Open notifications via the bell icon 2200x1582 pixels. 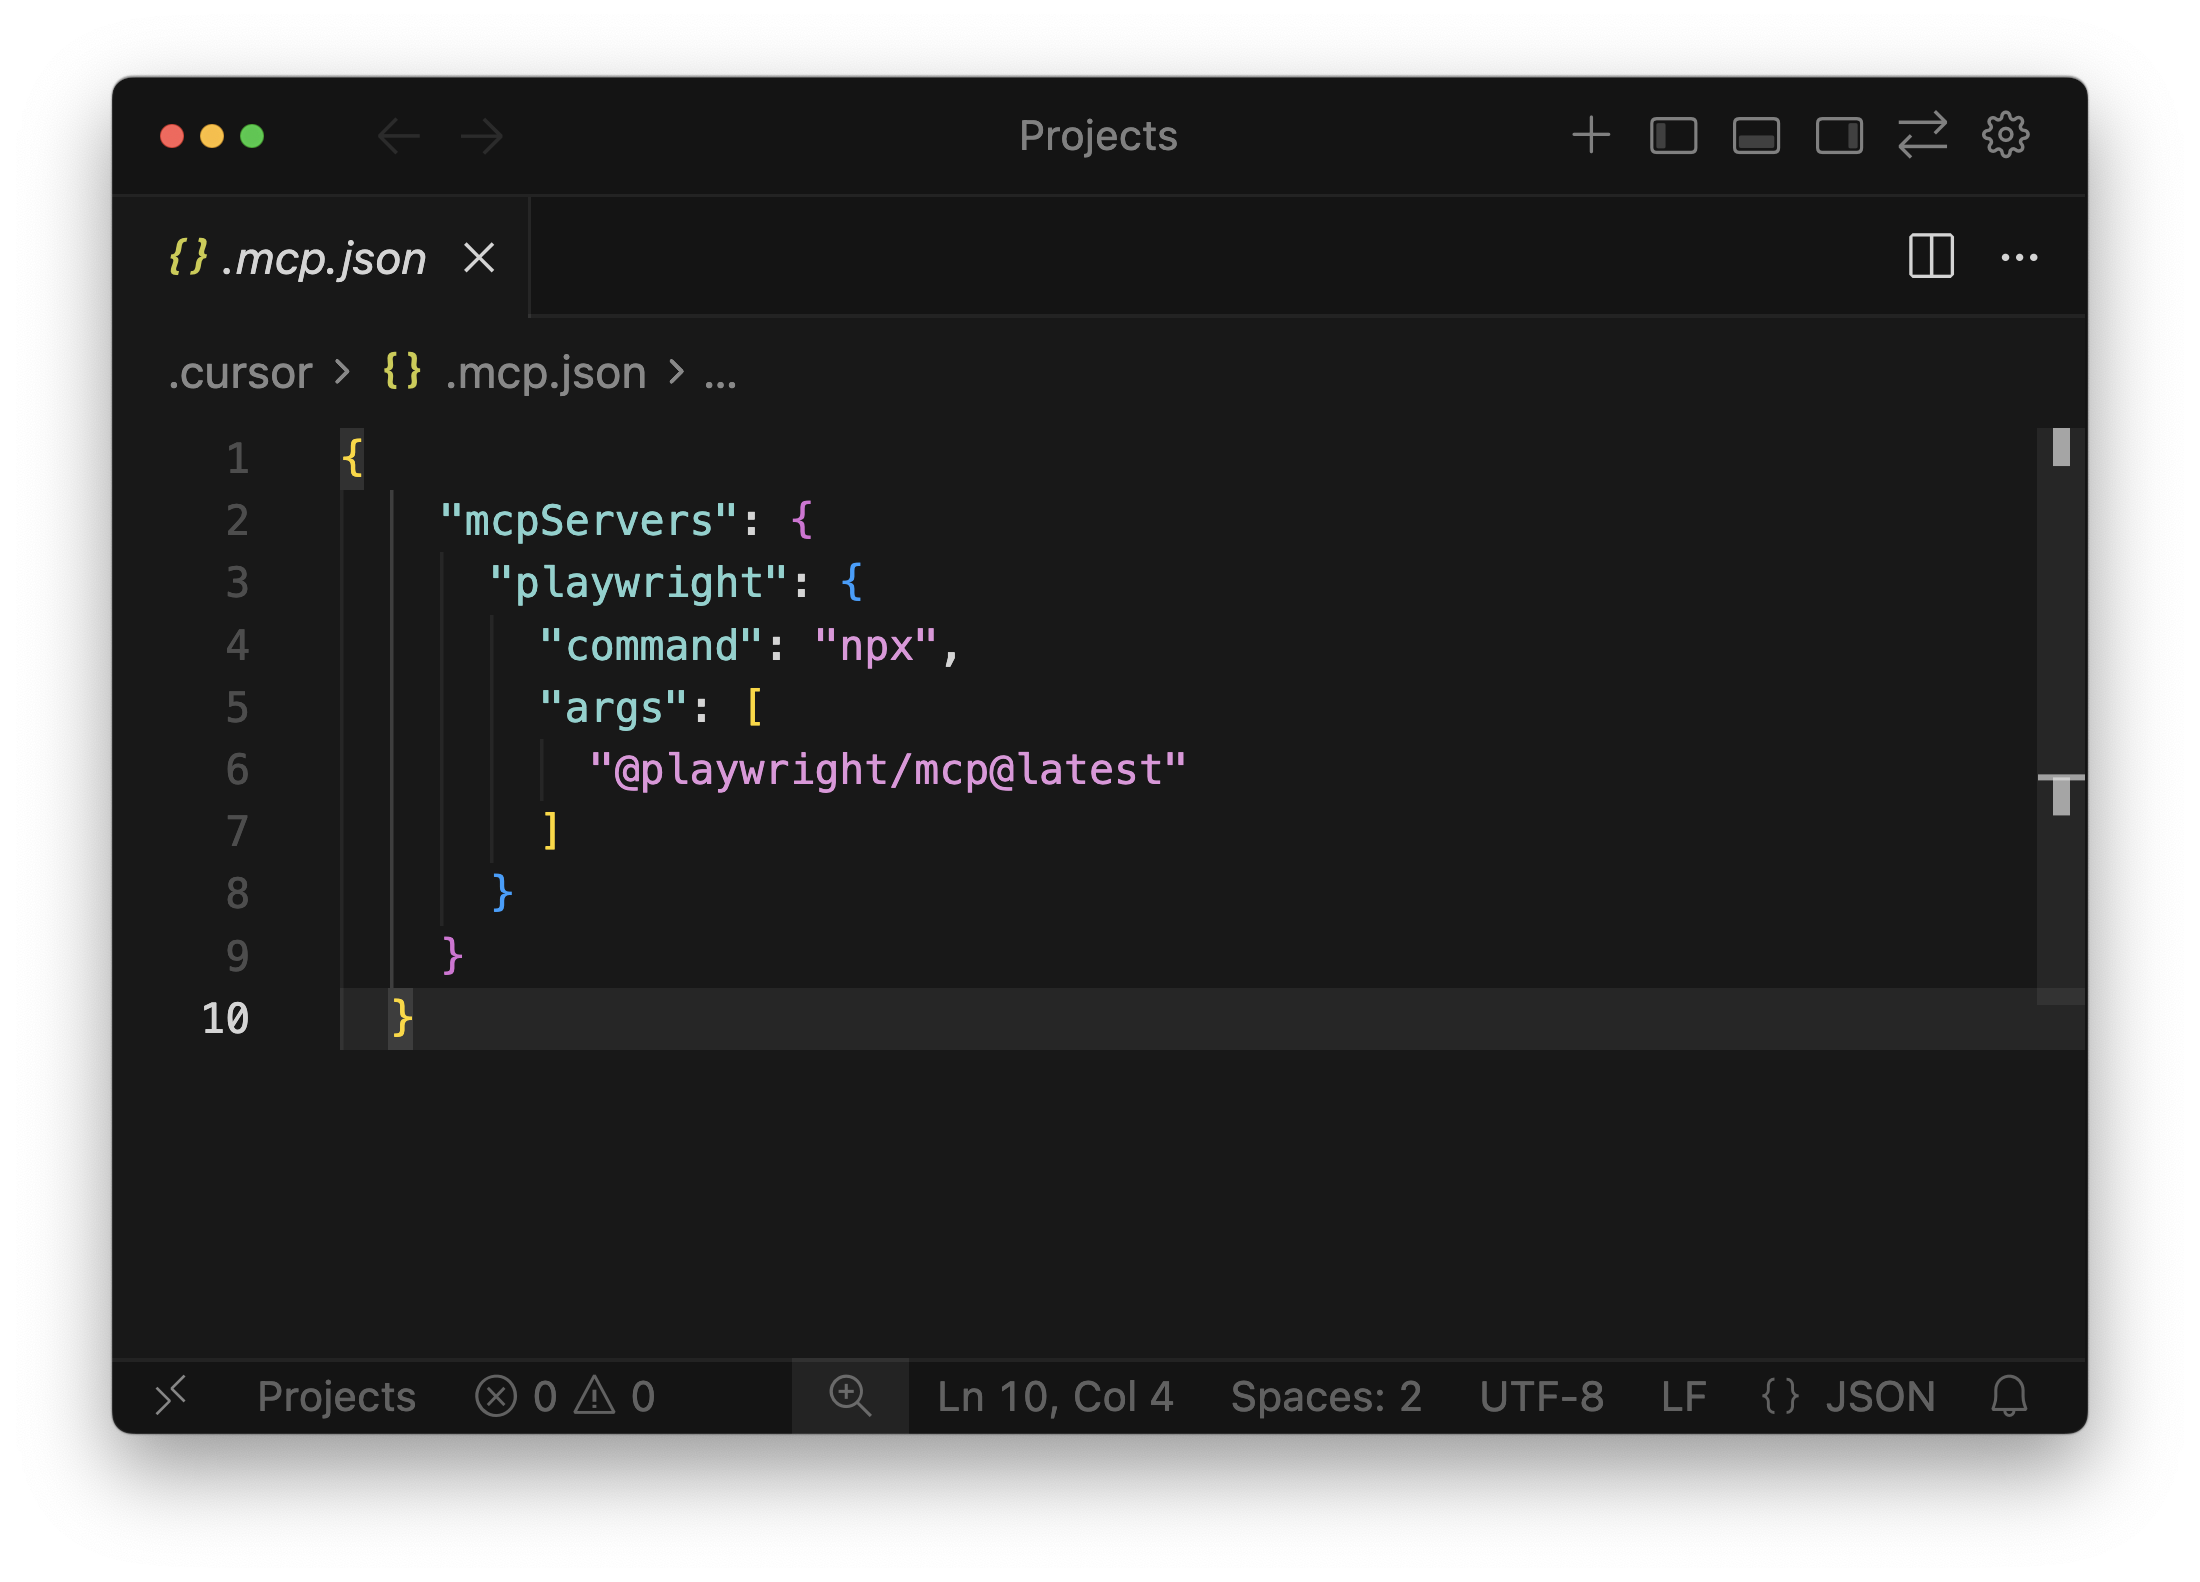point(2010,1396)
